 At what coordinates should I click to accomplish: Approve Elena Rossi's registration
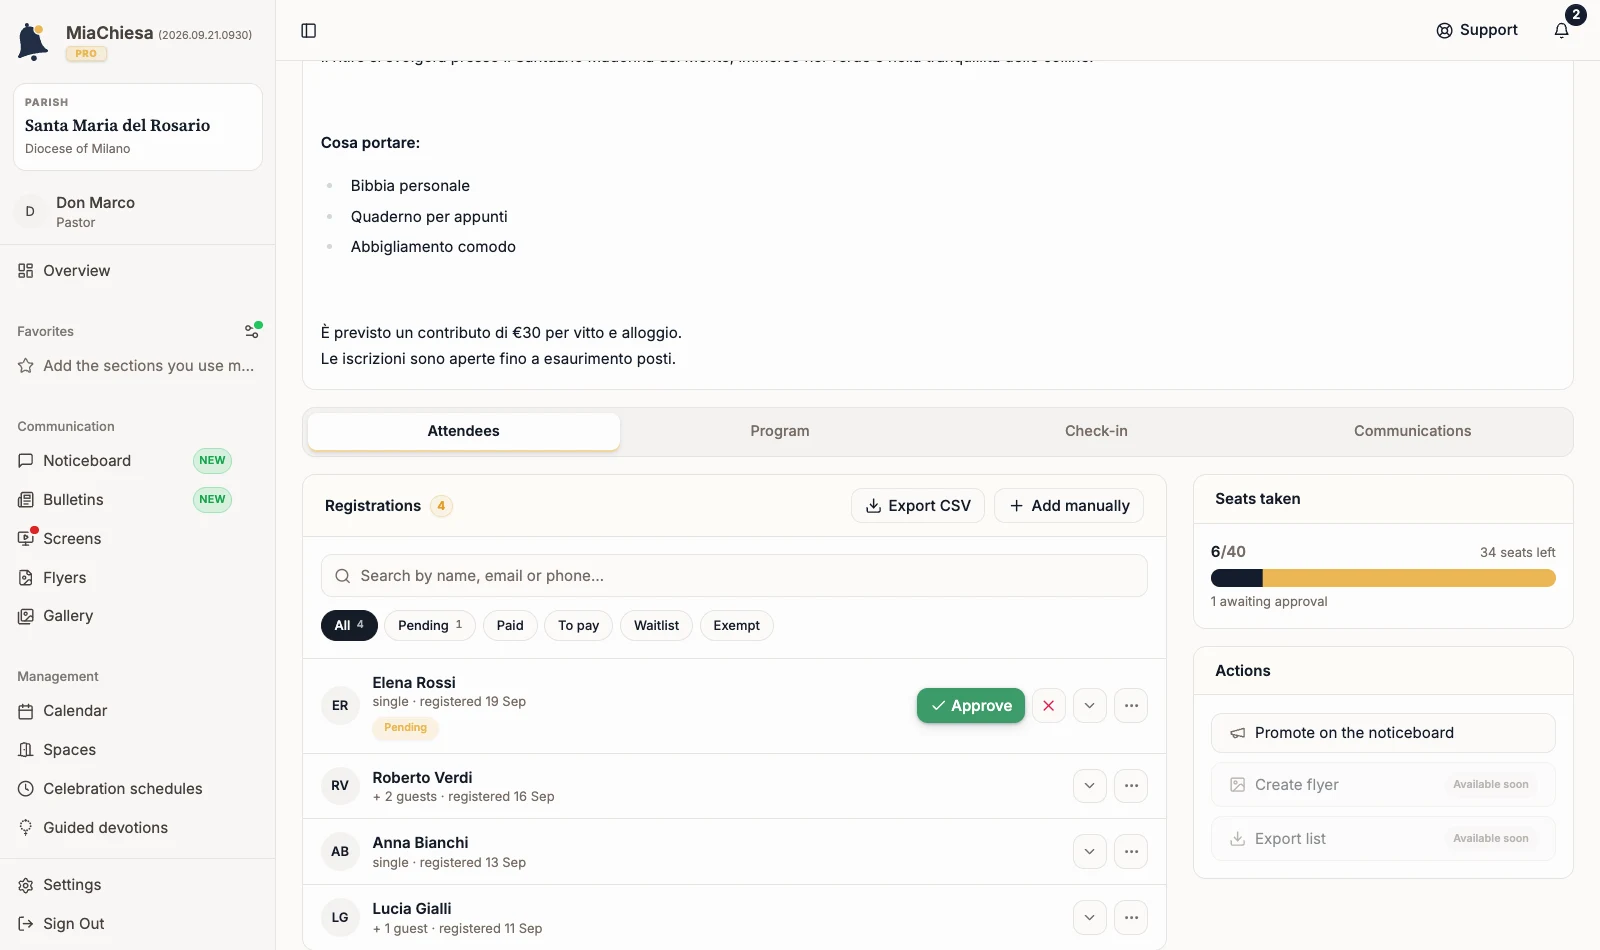point(971,706)
